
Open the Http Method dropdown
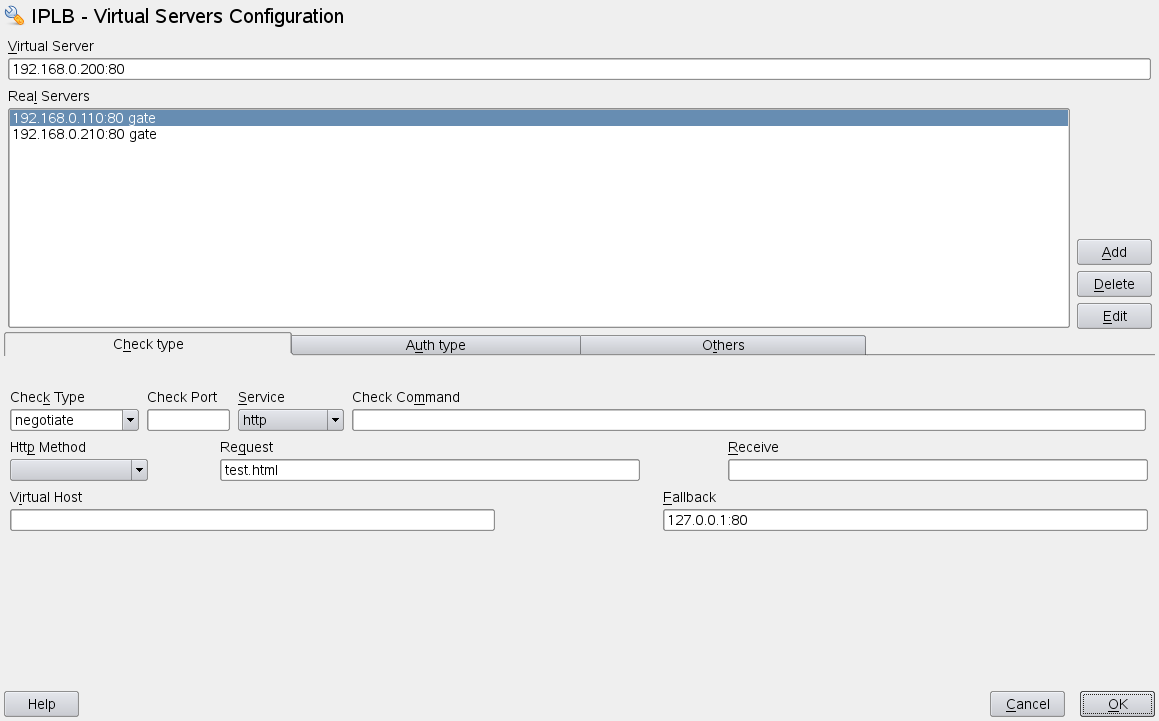[79, 470]
